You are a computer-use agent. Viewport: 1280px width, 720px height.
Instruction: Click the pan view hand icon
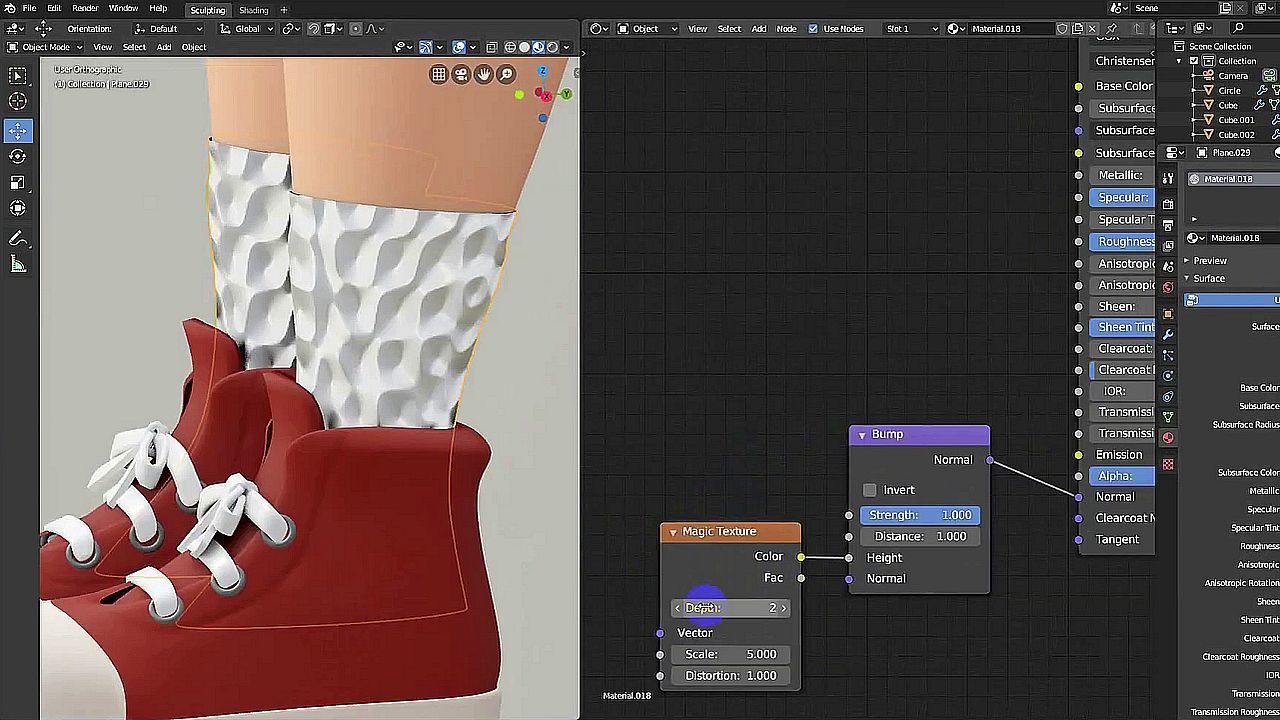pos(484,74)
